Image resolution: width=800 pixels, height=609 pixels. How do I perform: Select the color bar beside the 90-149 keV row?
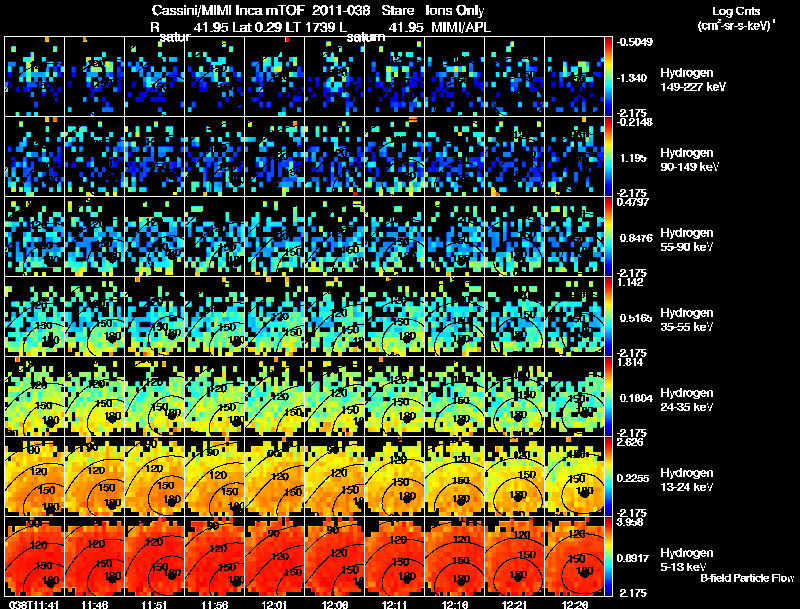pyautogui.click(x=608, y=157)
